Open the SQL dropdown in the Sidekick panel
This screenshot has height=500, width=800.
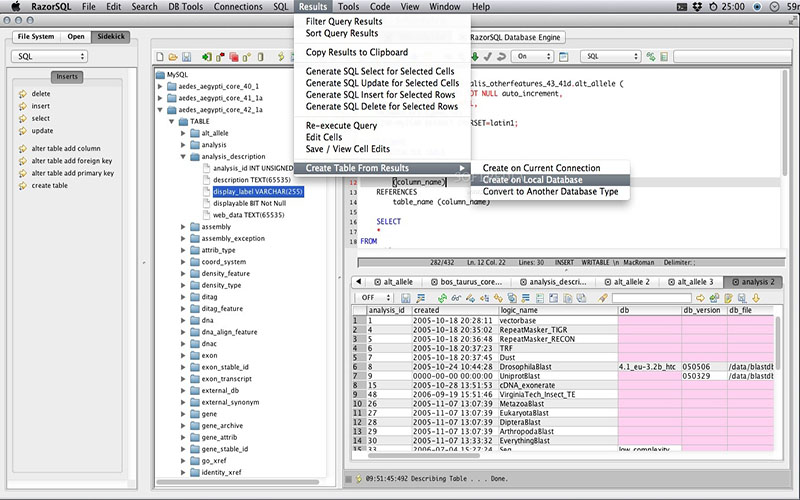tap(49, 57)
